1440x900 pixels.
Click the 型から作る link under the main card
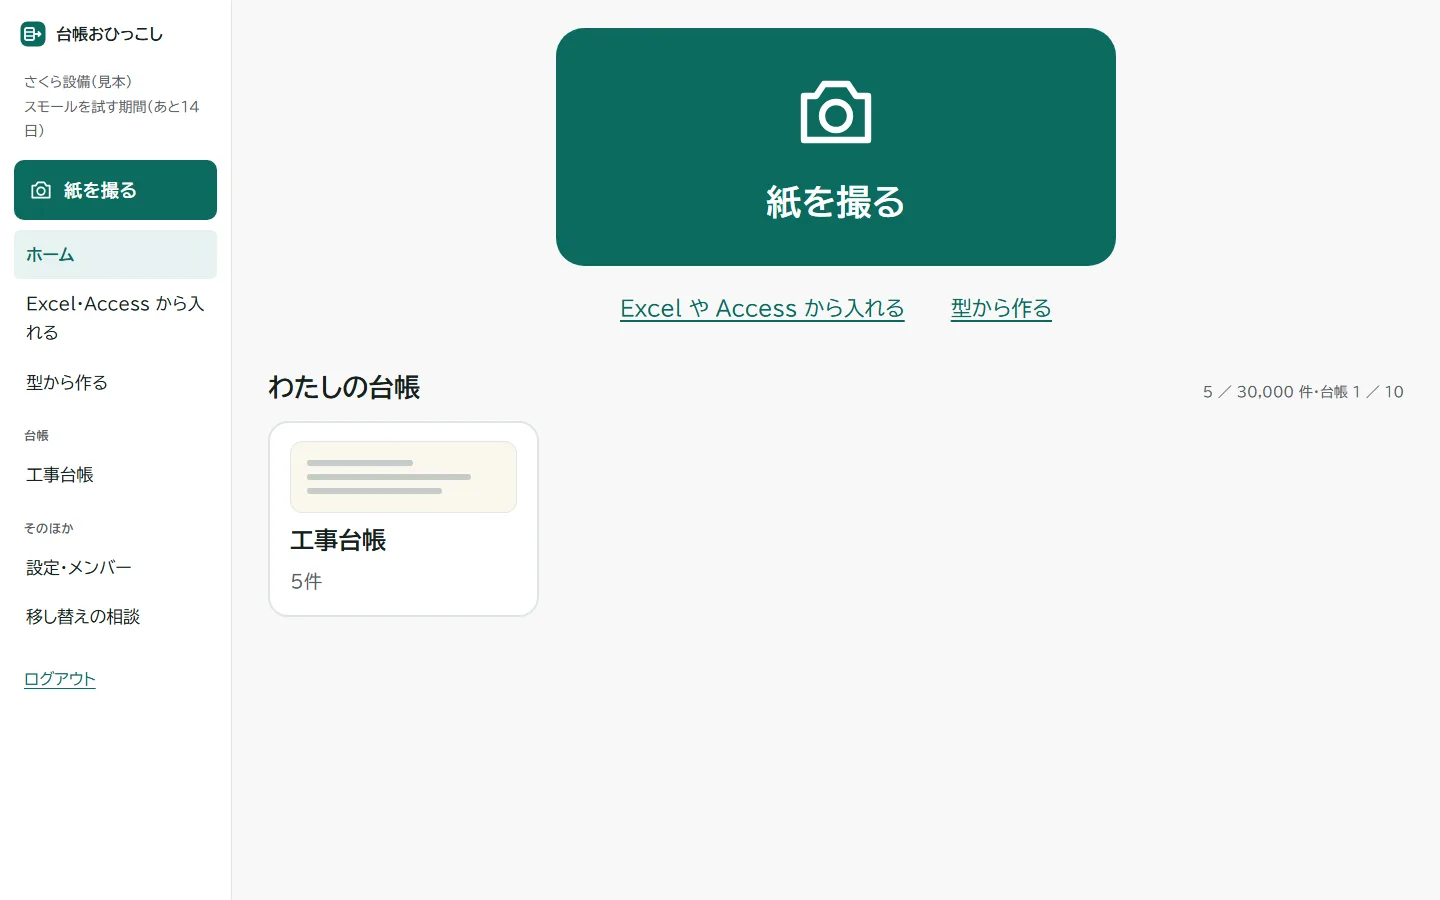click(1001, 308)
